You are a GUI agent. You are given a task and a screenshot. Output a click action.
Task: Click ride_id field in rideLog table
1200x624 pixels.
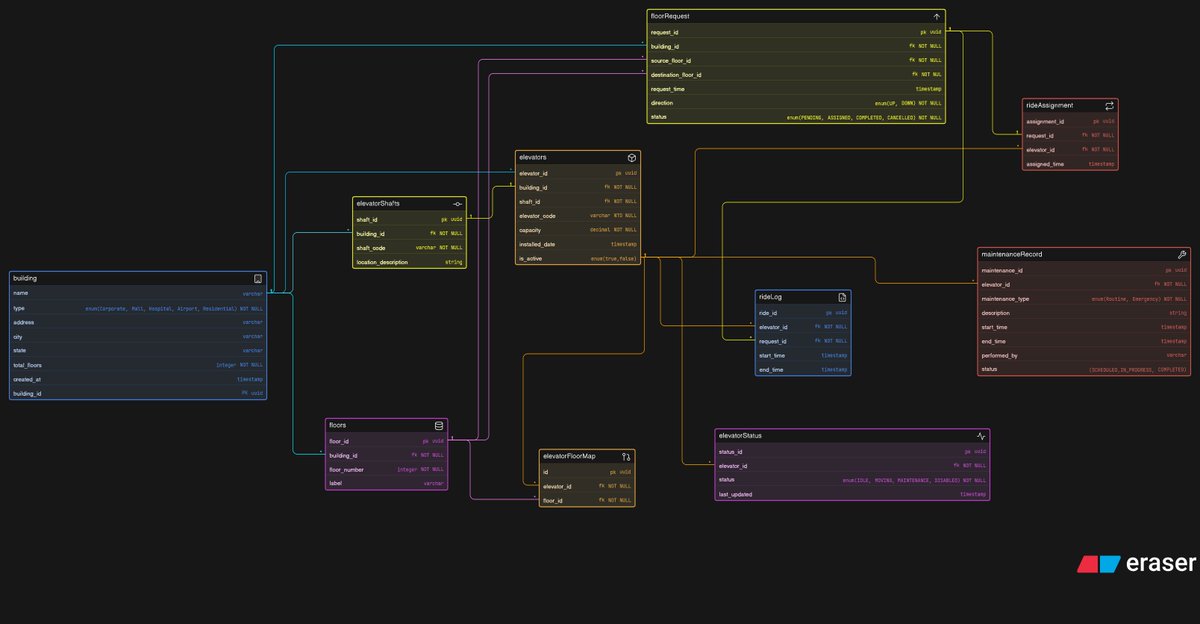coord(803,313)
